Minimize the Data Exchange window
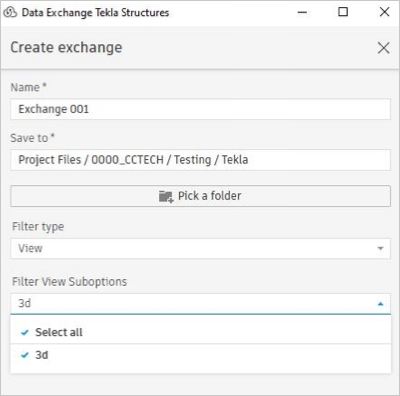Image resolution: width=400 pixels, height=396 pixels. (302, 12)
